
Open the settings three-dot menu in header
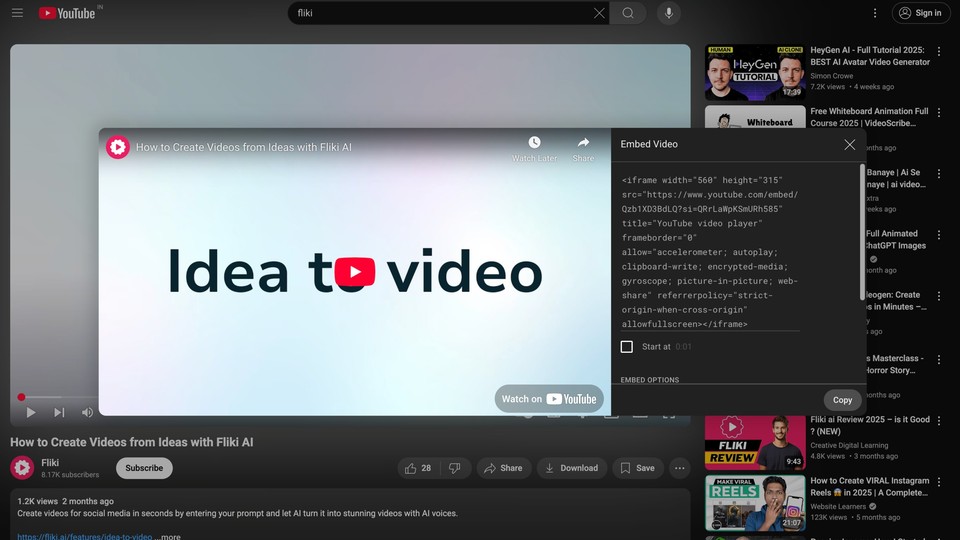coord(874,13)
